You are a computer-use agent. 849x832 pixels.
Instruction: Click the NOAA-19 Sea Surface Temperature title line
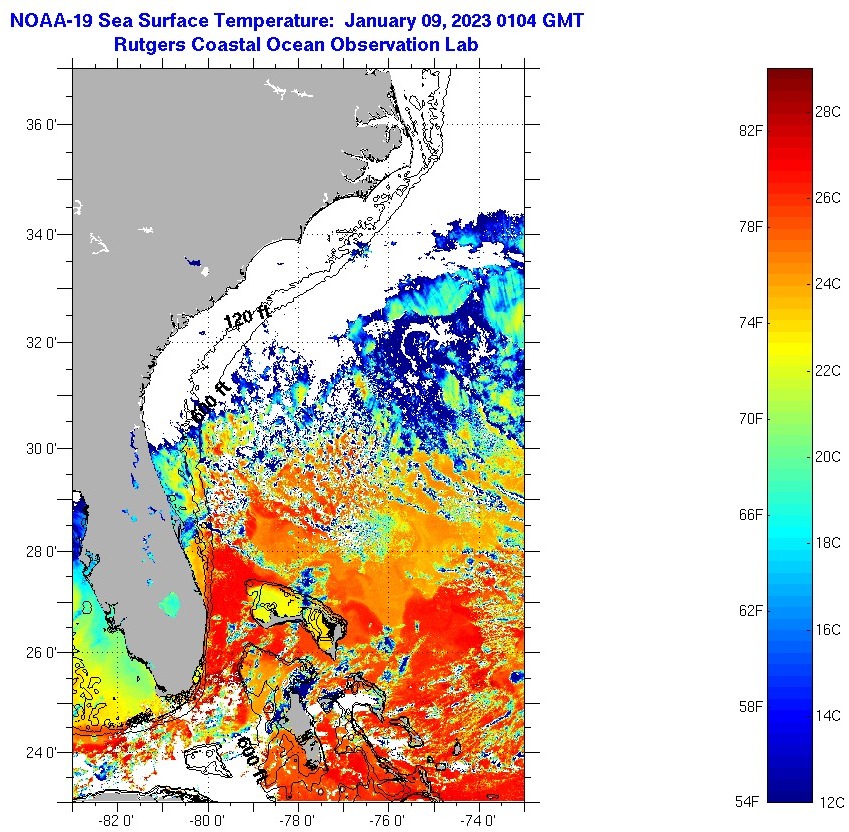297,21
